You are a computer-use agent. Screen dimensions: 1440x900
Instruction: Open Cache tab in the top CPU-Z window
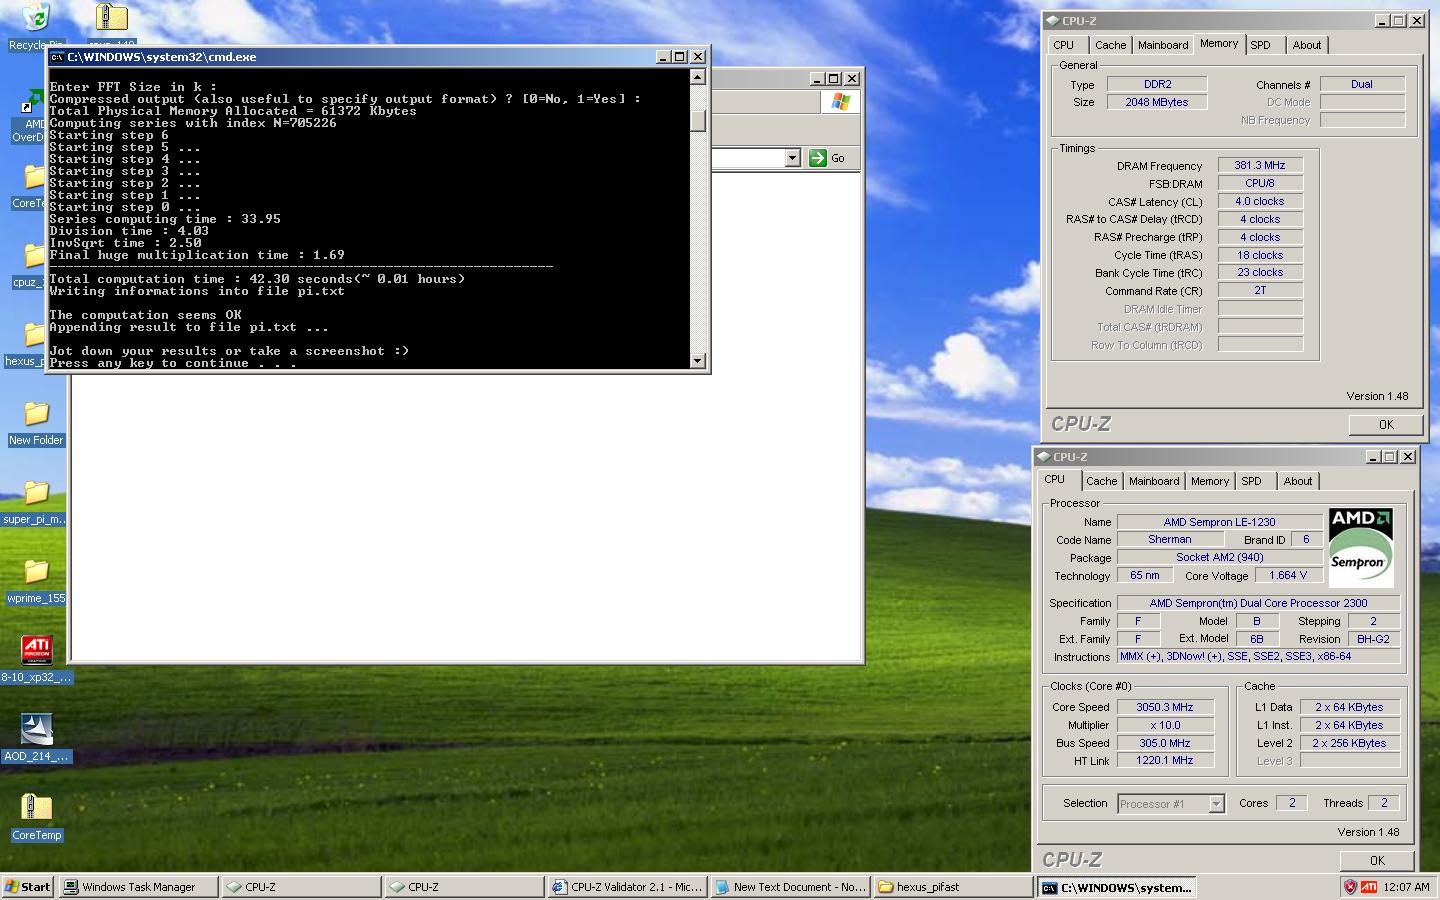[1110, 45]
